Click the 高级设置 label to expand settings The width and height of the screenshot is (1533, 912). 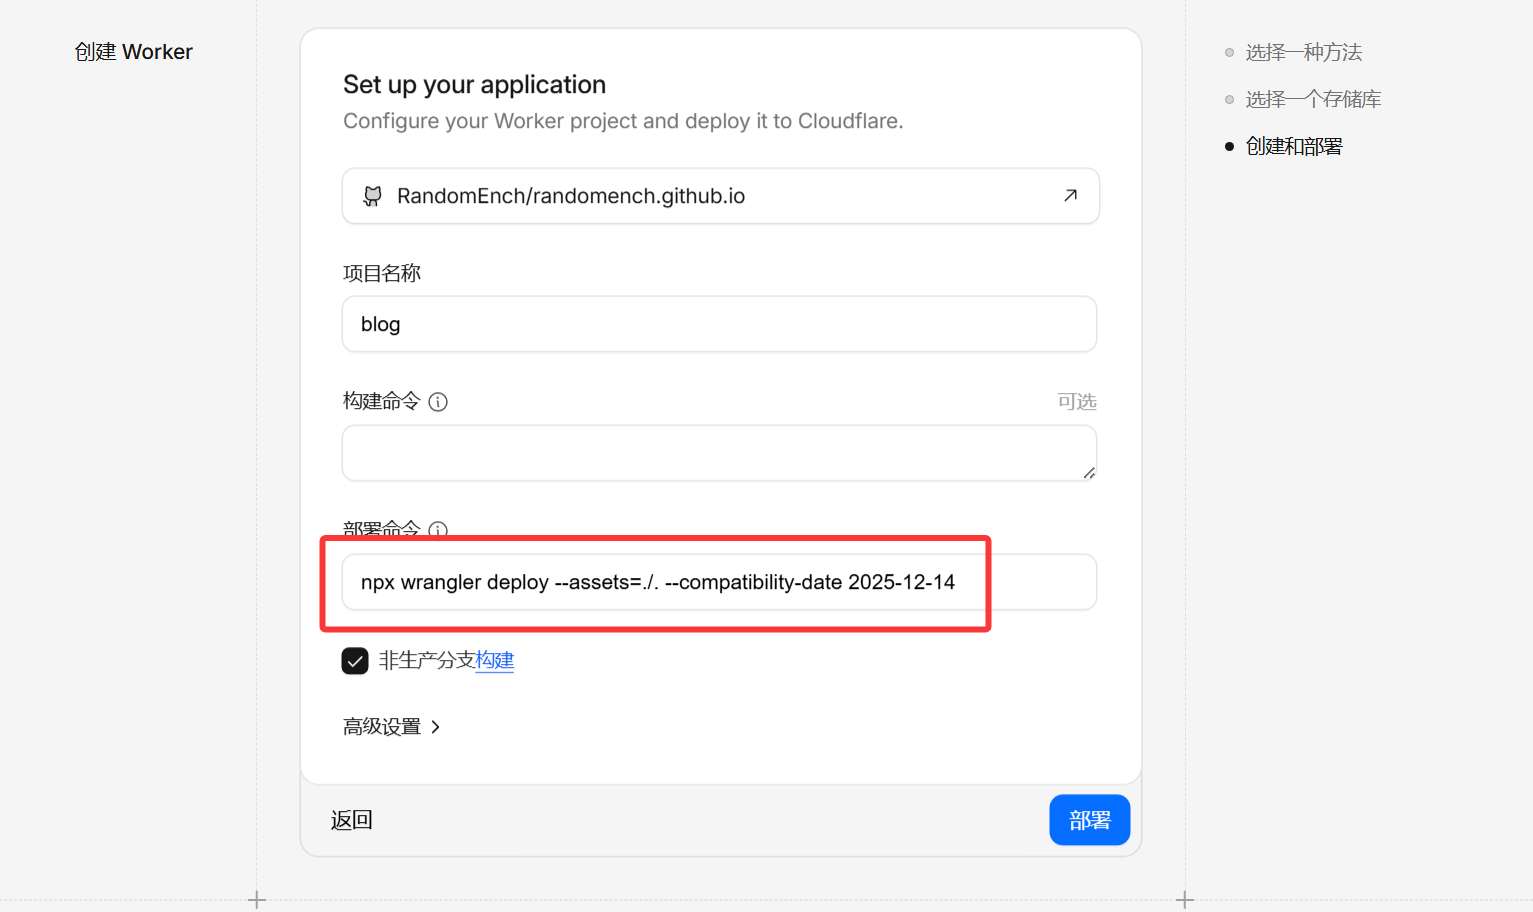pos(382,728)
